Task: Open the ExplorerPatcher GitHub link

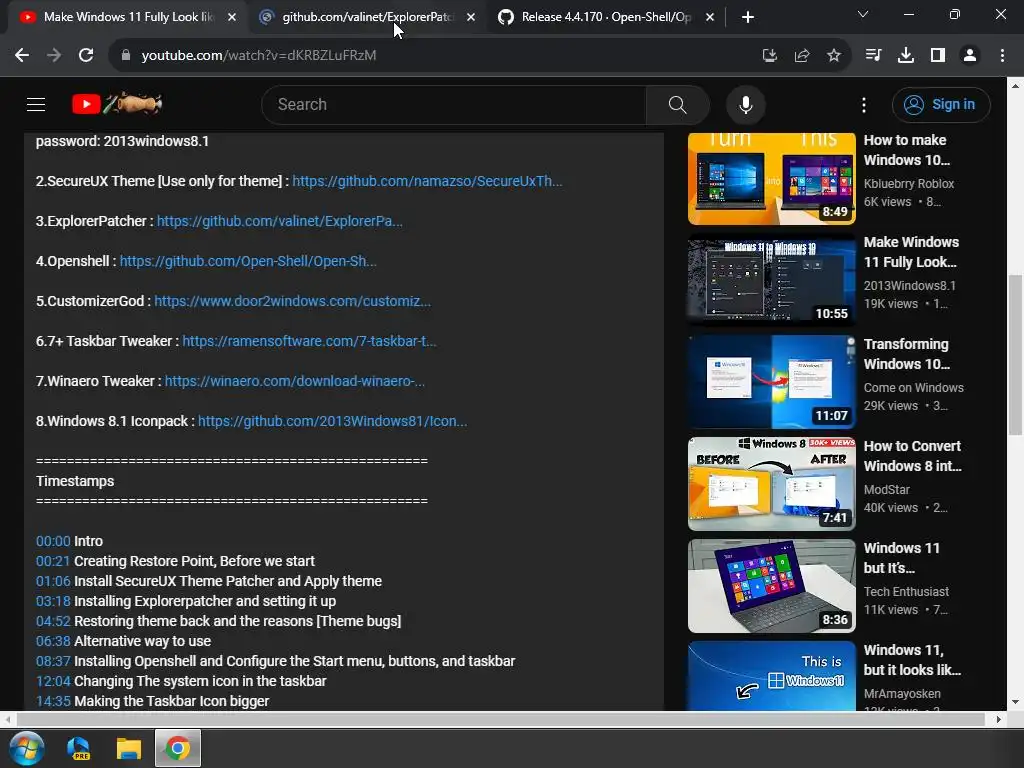Action: pyautogui.click(x=280, y=221)
